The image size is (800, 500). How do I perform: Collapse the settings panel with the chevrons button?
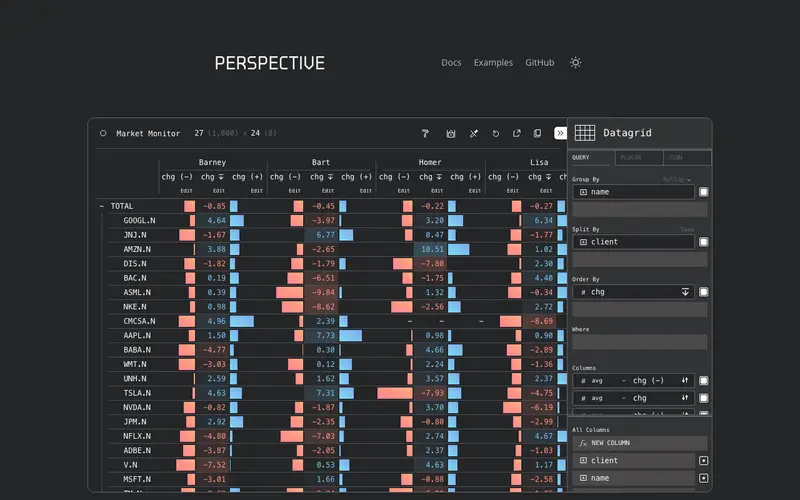pyautogui.click(x=560, y=133)
